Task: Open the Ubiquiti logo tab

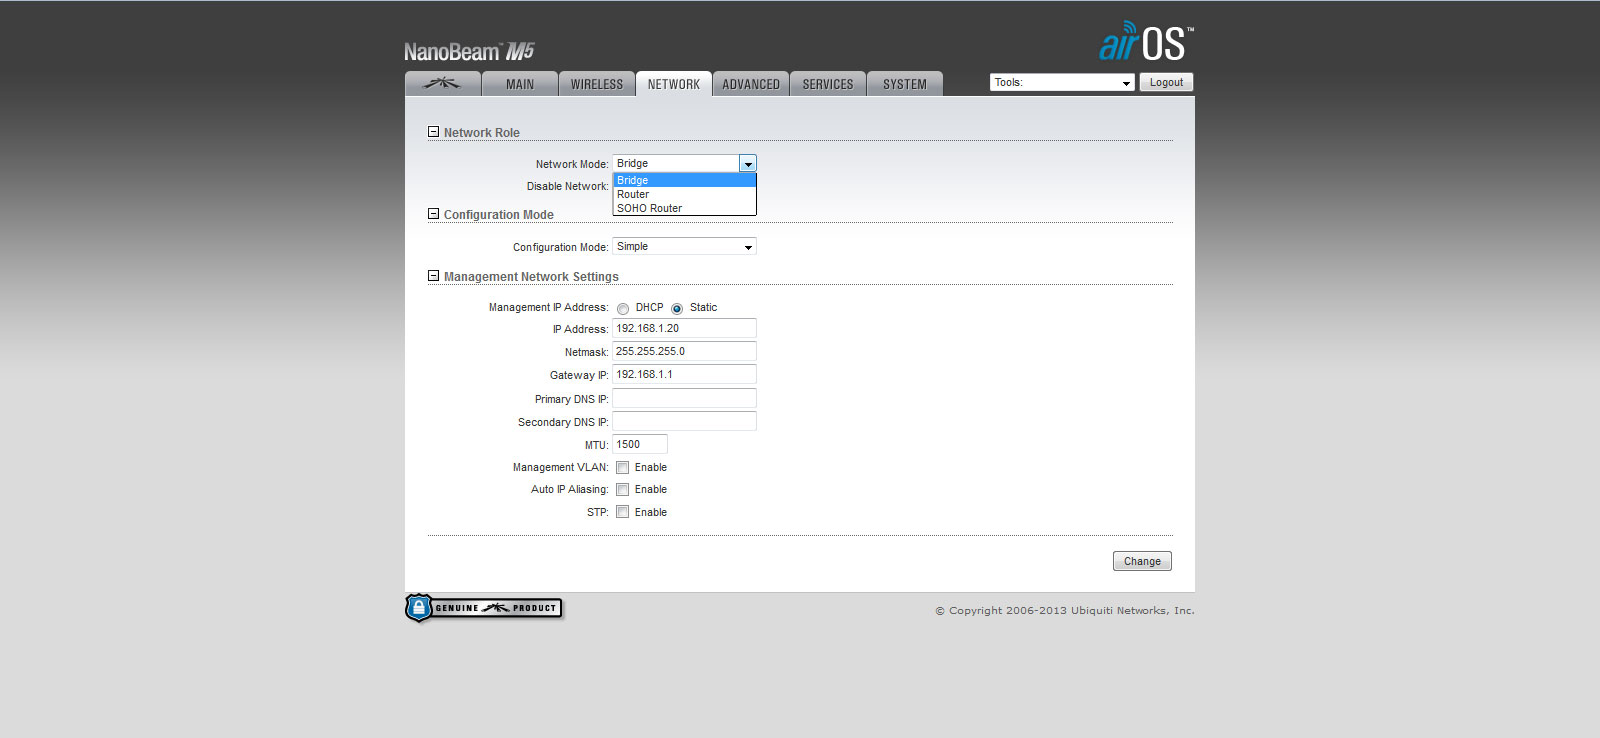Action: click(x=442, y=84)
